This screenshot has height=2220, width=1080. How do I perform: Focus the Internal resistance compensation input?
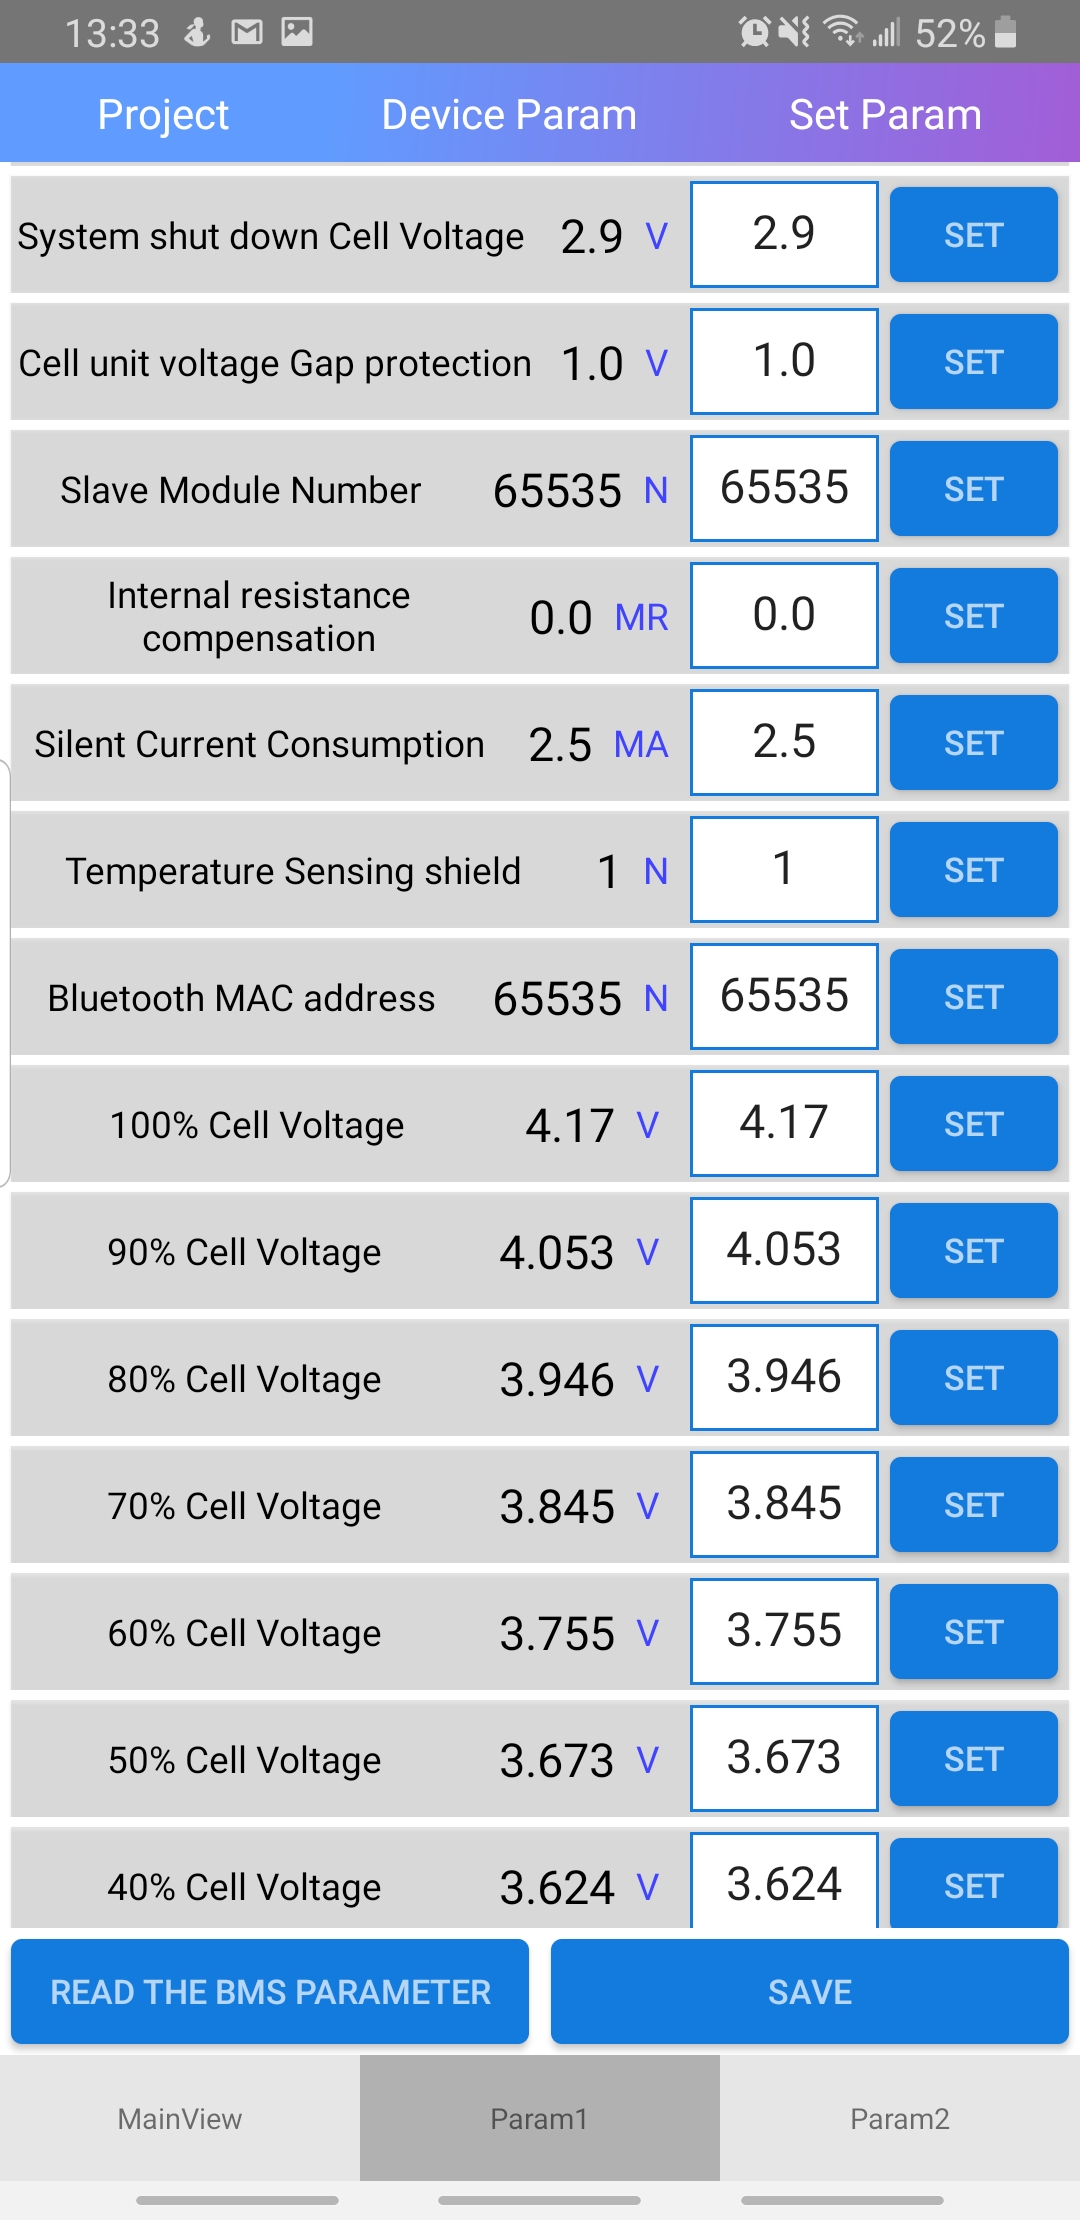[x=784, y=615]
